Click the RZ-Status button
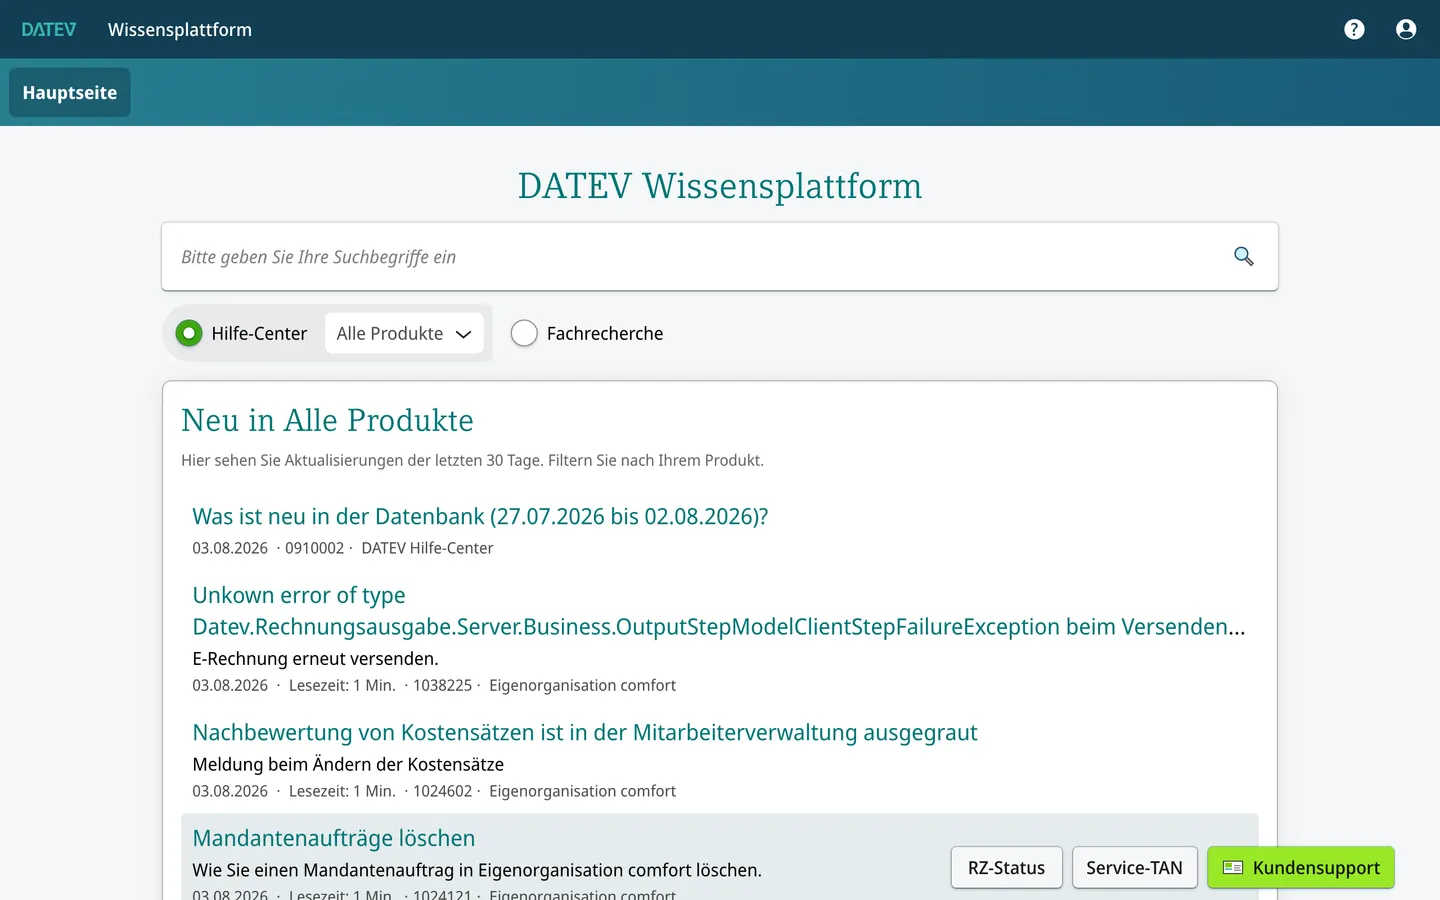The width and height of the screenshot is (1440, 900). (1006, 868)
